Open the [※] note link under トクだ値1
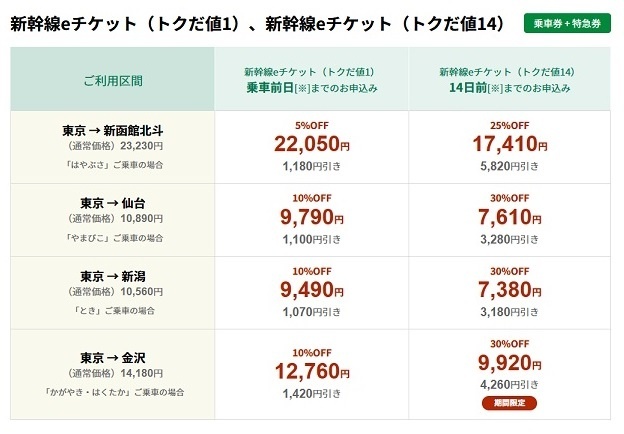Viewport: 624px width, 434px height. 303,88
